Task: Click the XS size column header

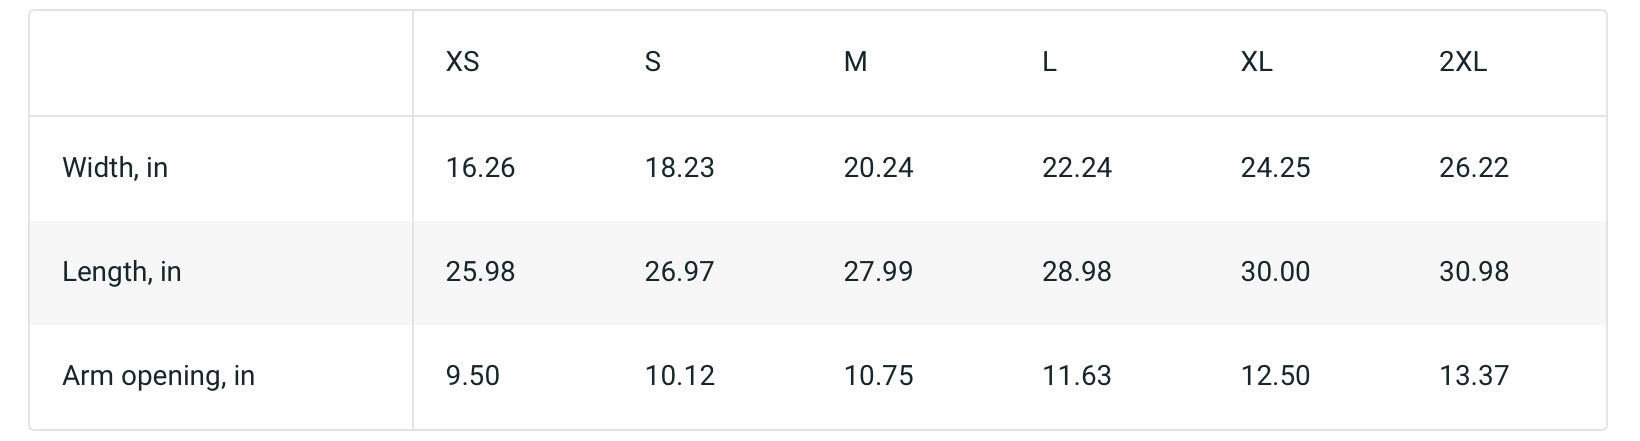Action: (x=462, y=62)
